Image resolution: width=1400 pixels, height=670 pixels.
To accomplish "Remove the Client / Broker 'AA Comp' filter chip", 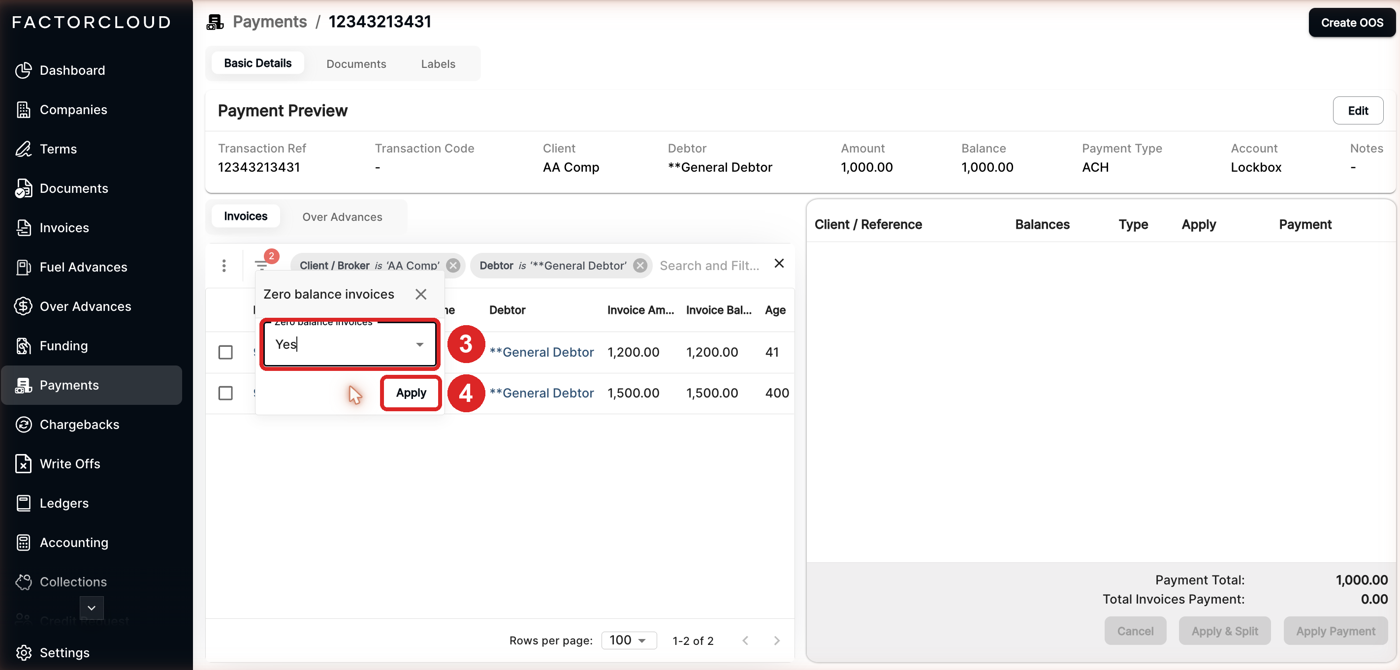I will click(x=453, y=266).
